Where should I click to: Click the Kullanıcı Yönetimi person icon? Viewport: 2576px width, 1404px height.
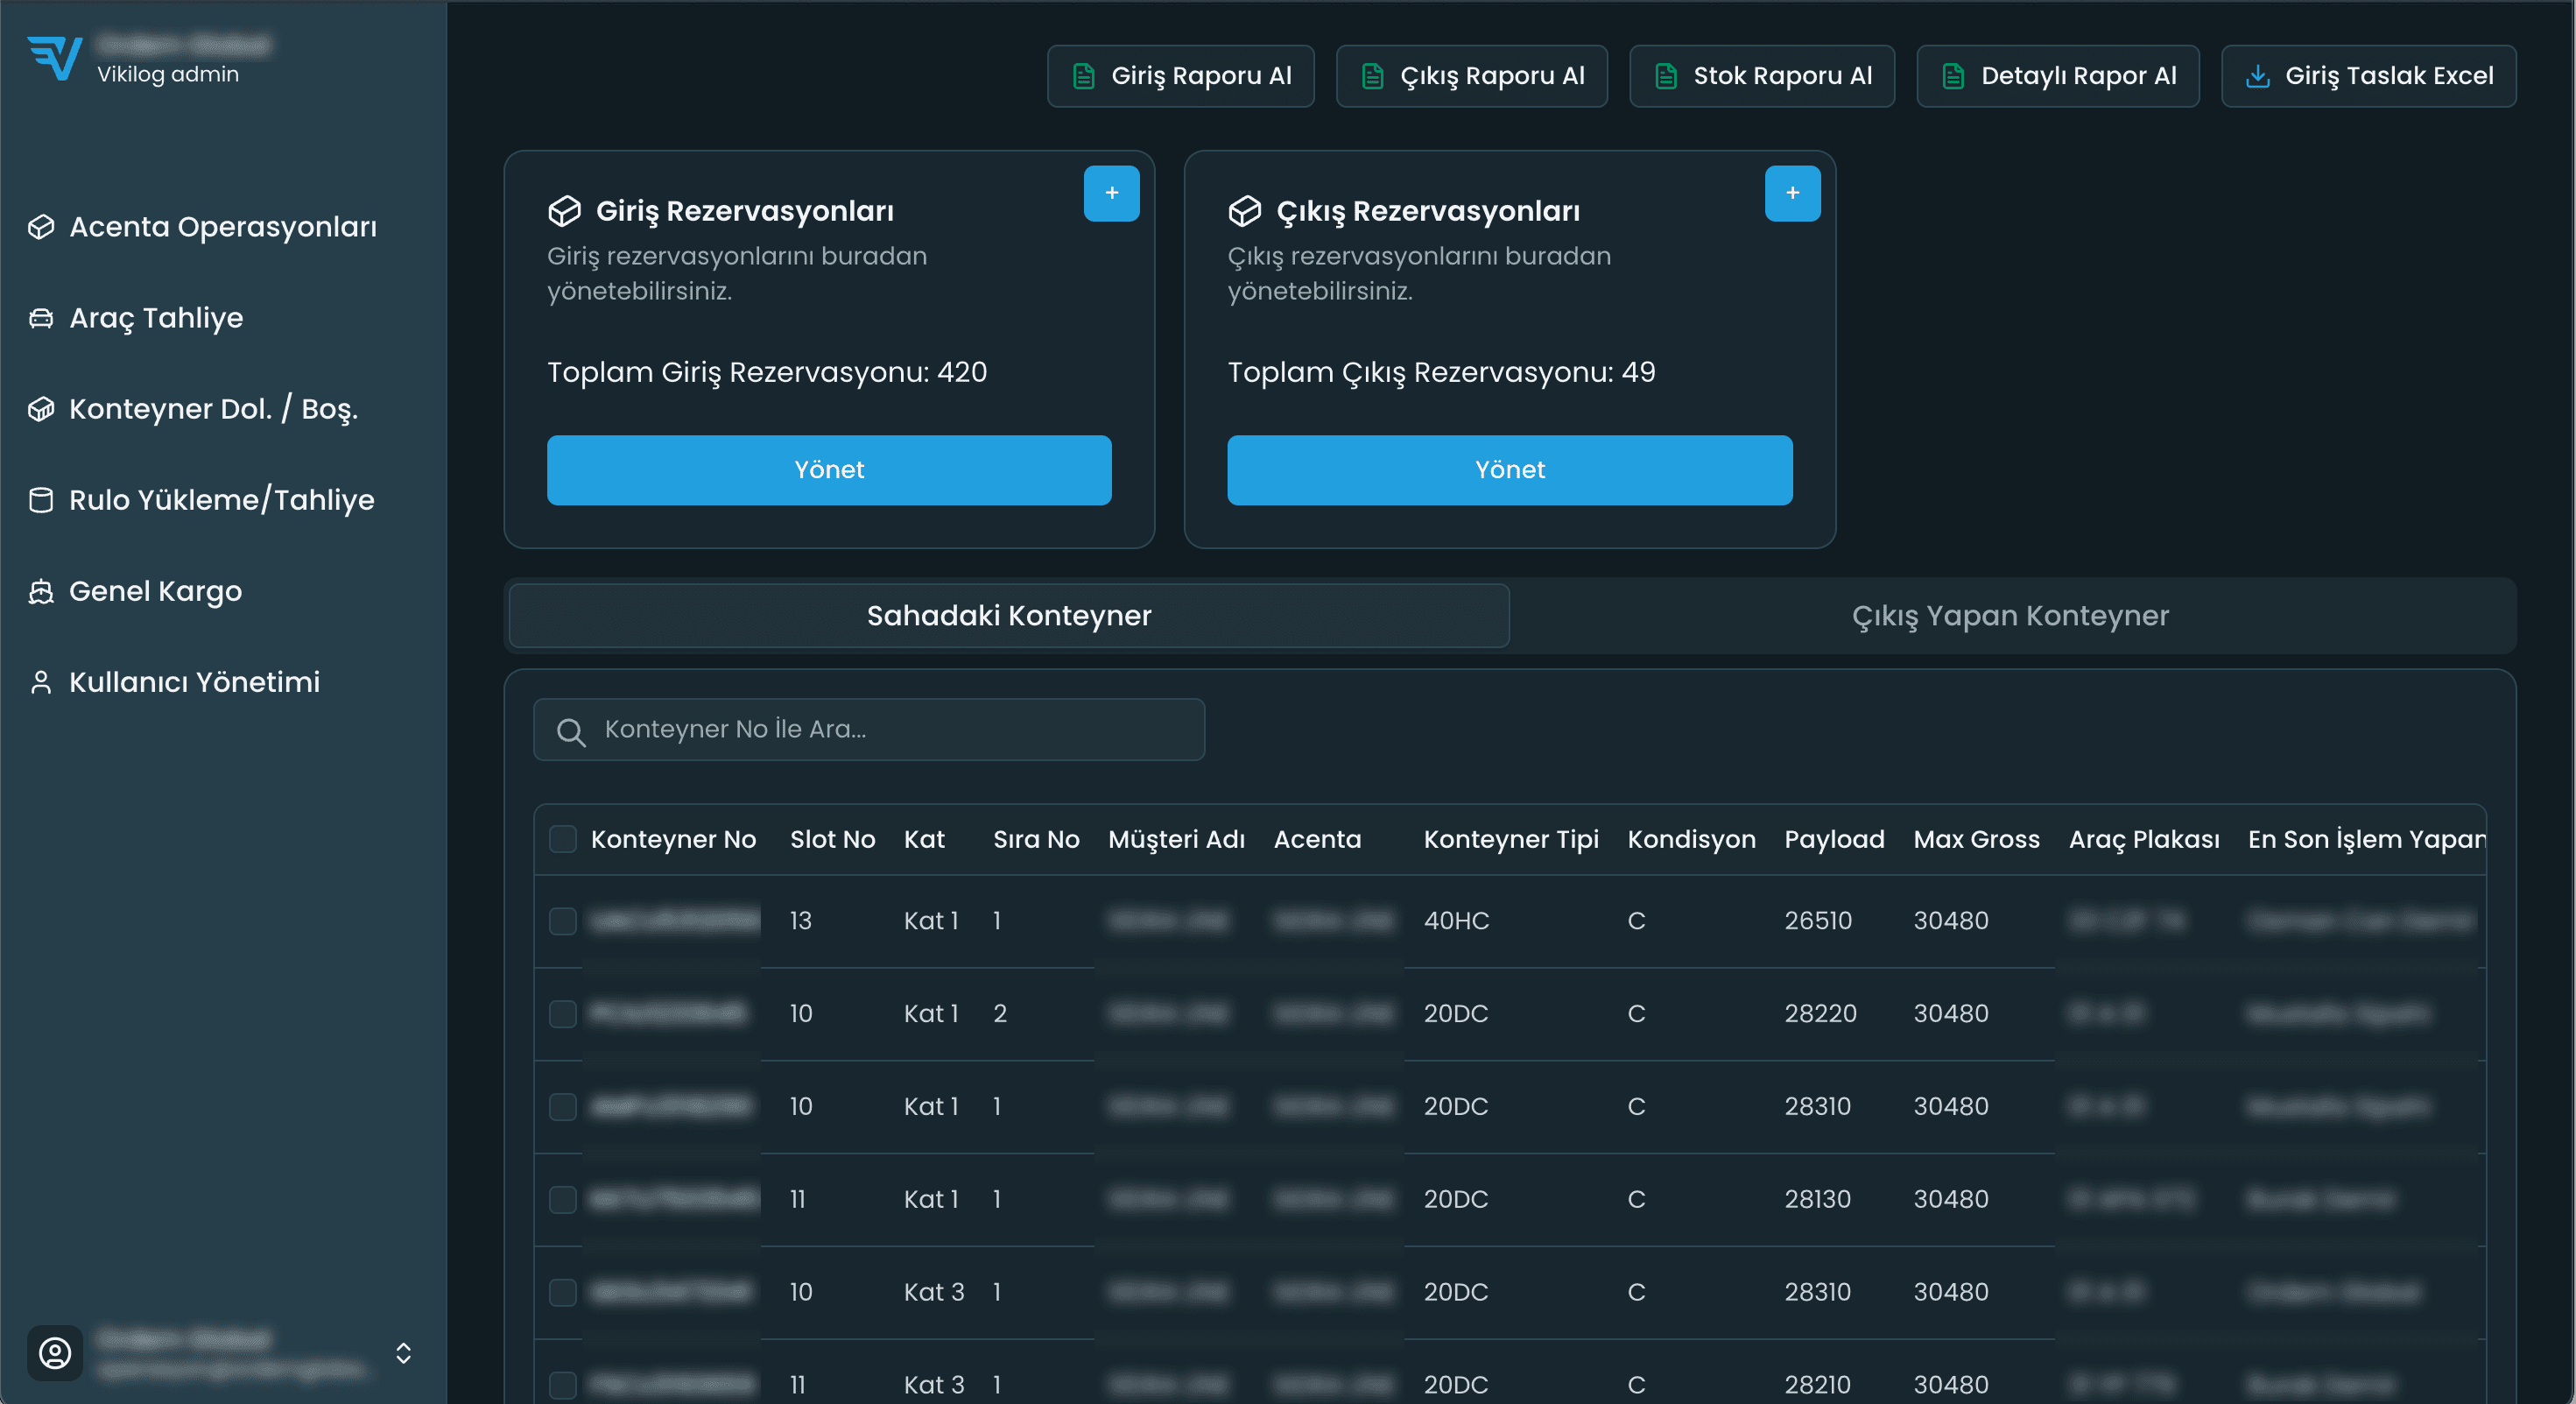coord(41,682)
